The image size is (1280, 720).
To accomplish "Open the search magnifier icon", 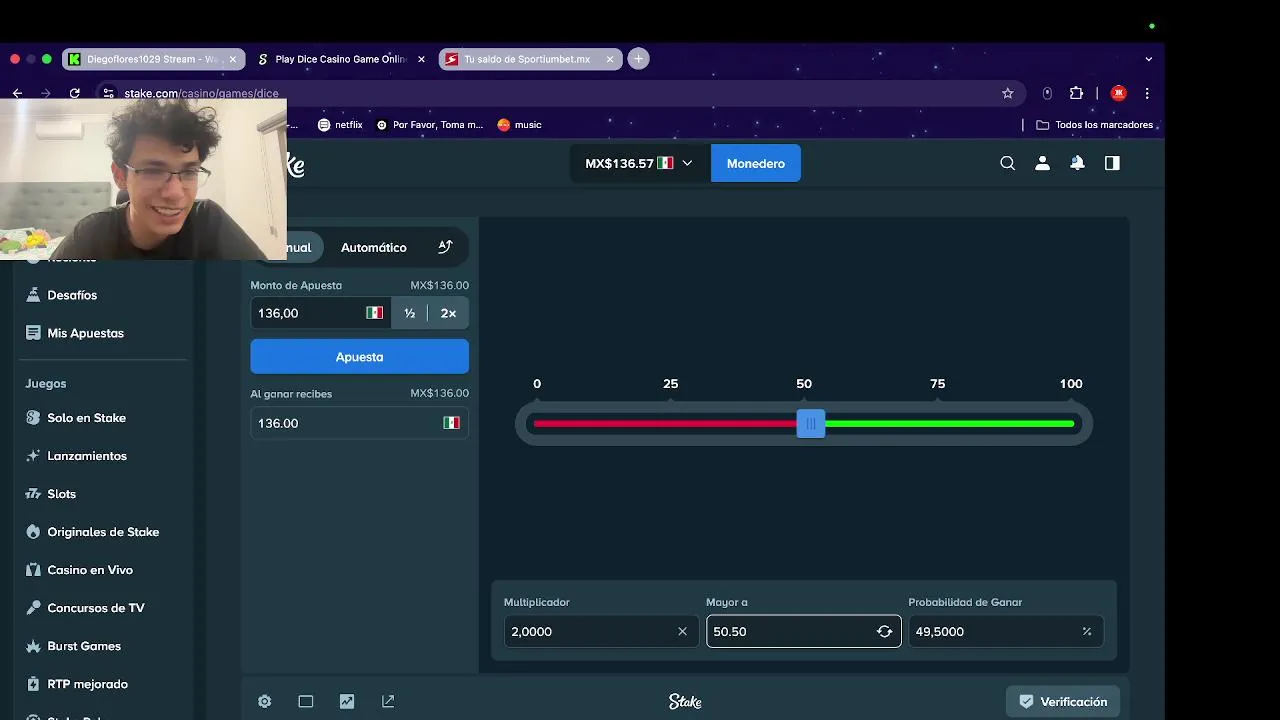I will (1007, 163).
